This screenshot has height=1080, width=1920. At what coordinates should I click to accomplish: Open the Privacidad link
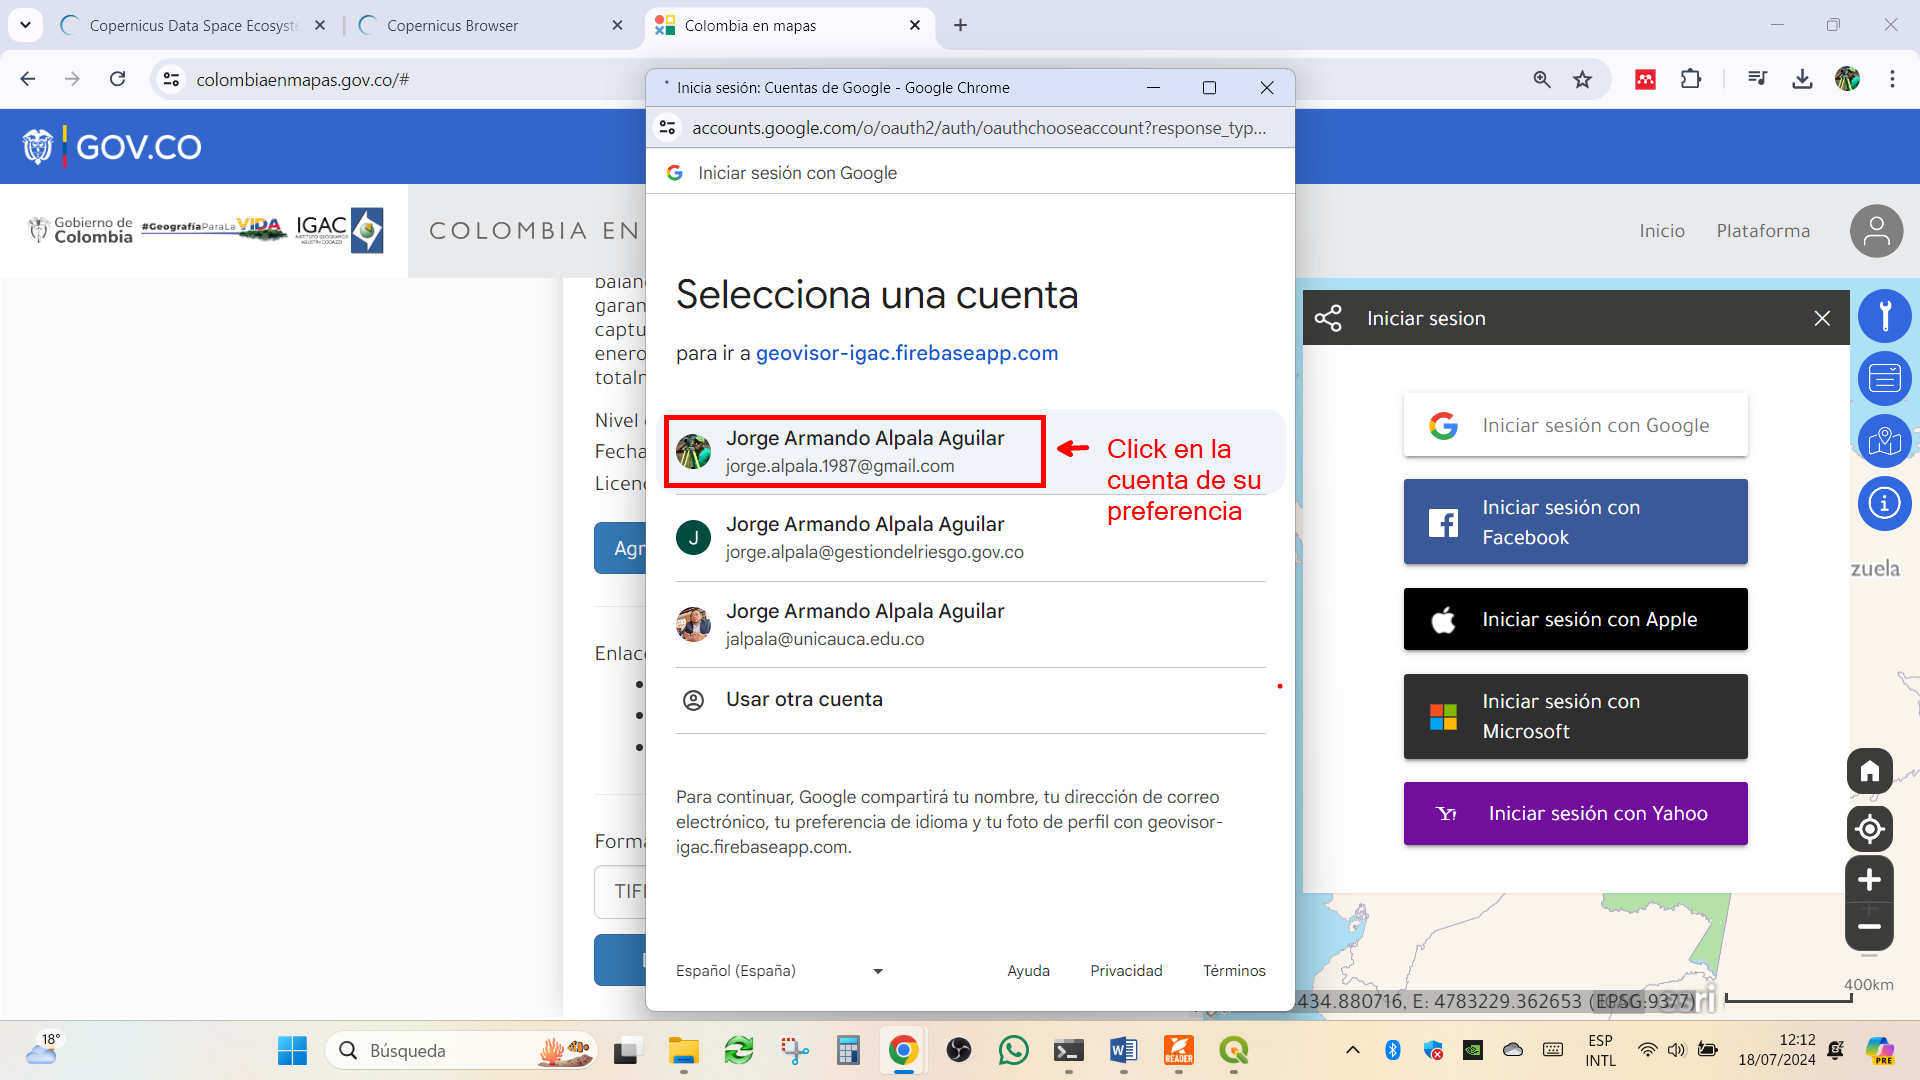click(1126, 971)
